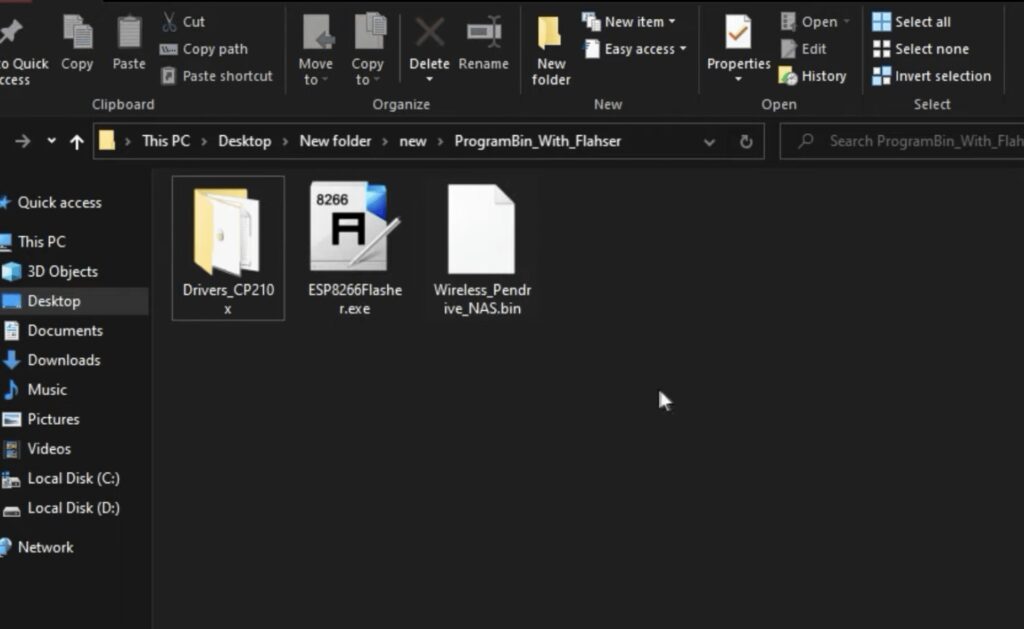
Task: Expand the chevron after This PC breadcrumb
Action: click(204, 142)
